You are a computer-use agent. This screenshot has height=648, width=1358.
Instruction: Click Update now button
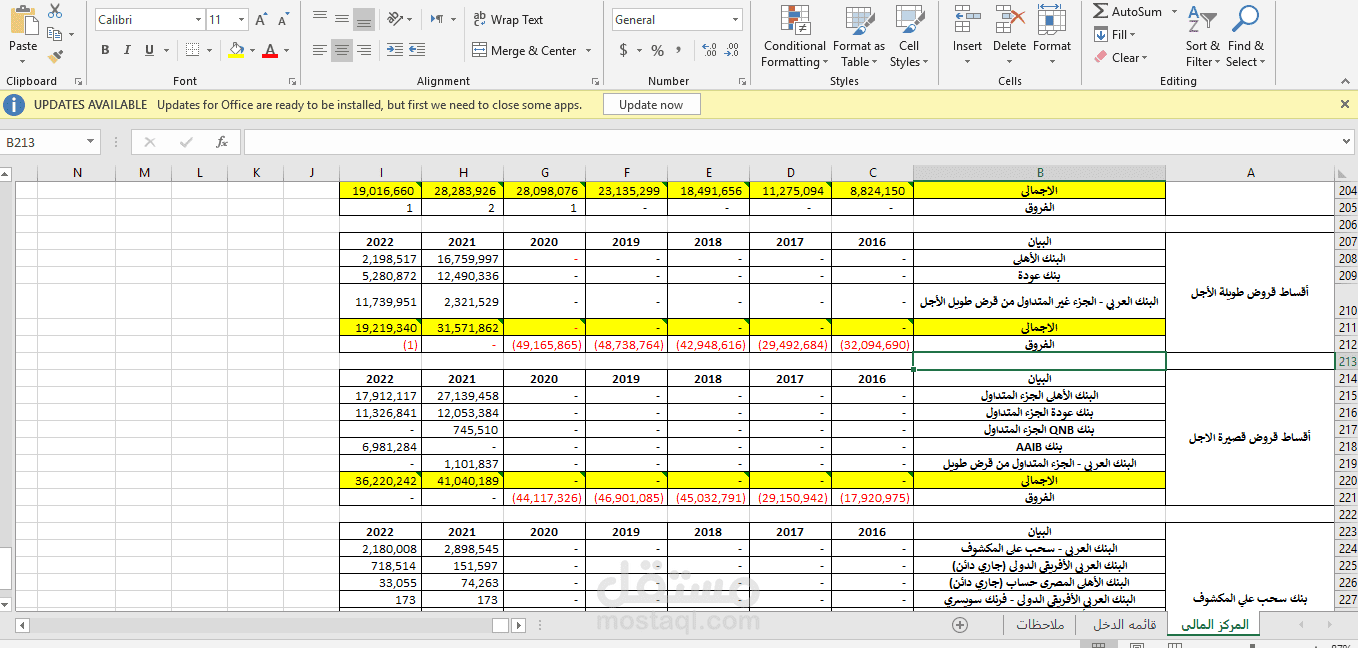click(651, 105)
